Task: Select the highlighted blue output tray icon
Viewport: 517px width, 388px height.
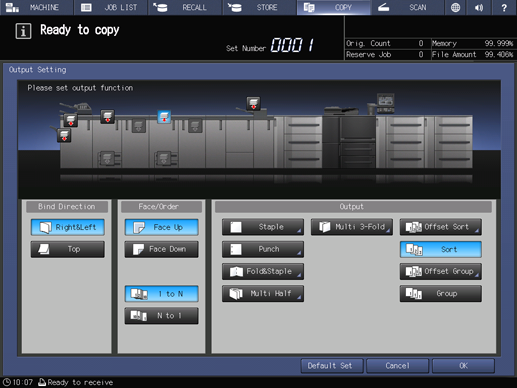Action: pos(164,117)
